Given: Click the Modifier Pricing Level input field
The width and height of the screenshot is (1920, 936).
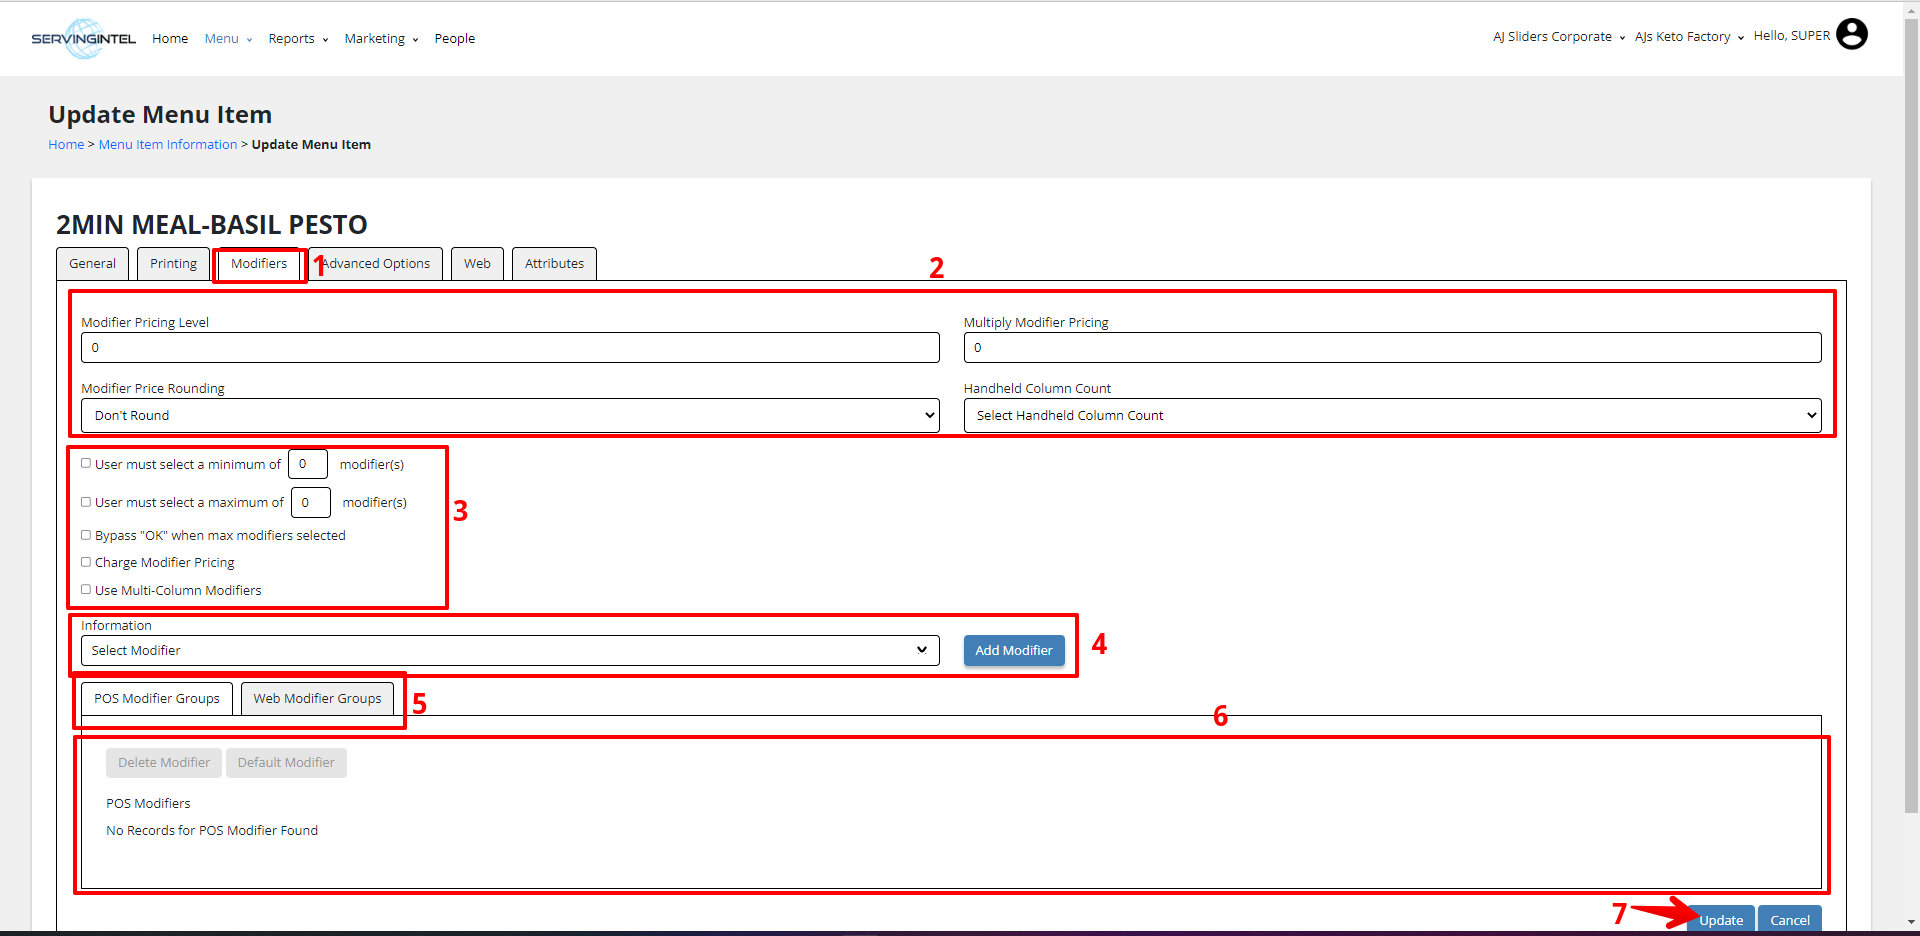Looking at the screenshot, I should point(510,348).
